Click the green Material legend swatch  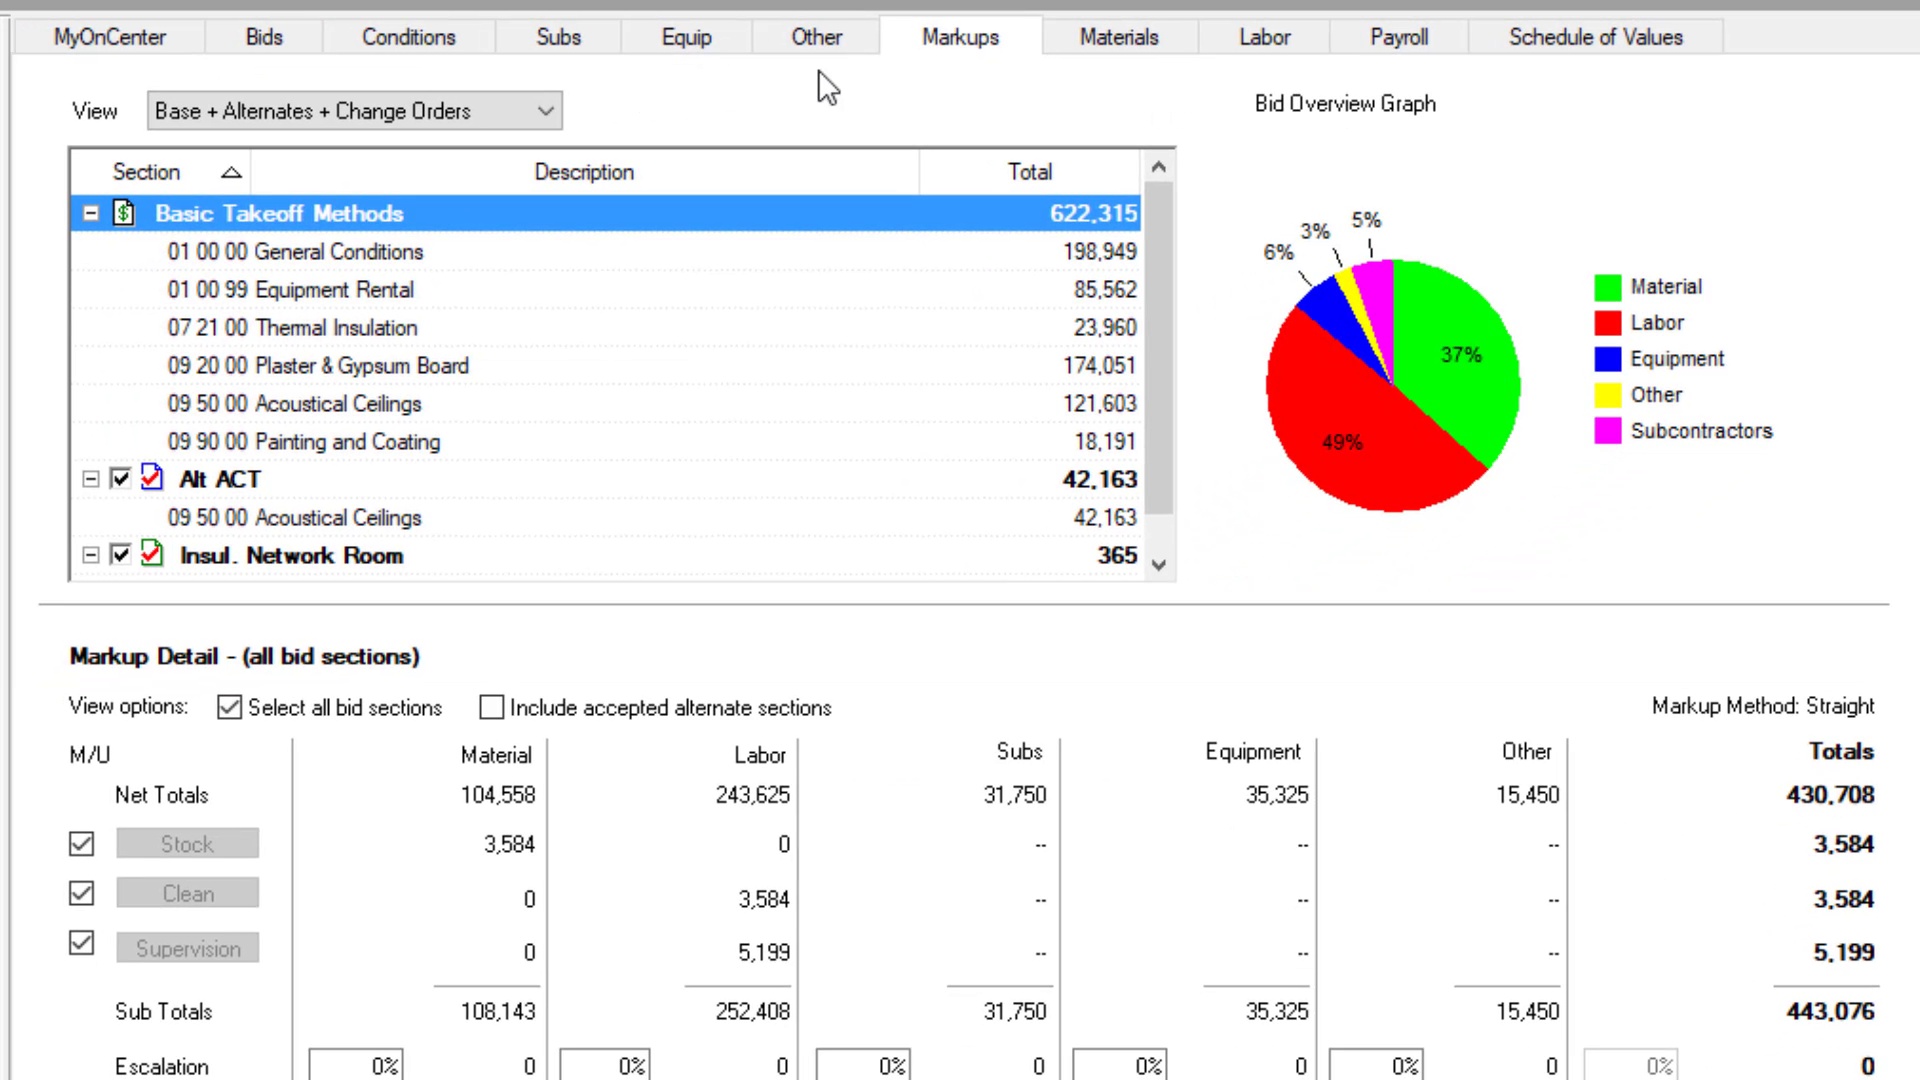coord(1607,287)
